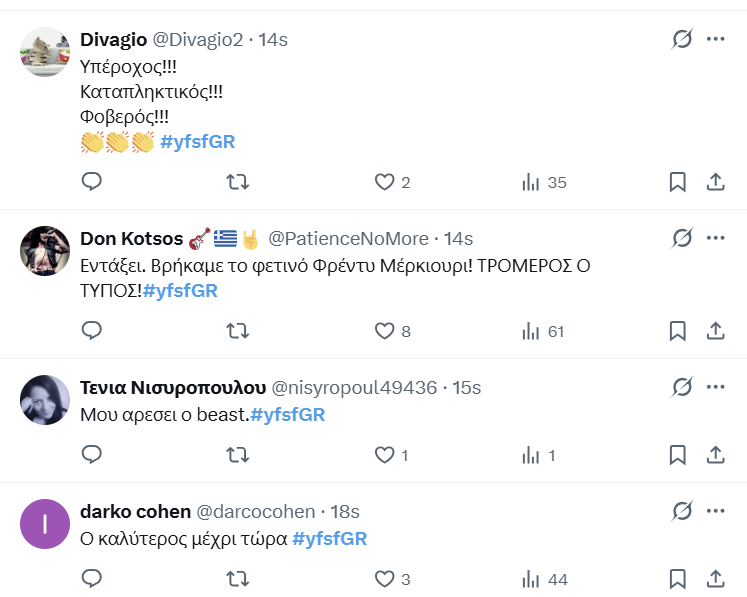747x597 pixels.
Task: Bookmark Τενια Νισυροπουλου's tweet
Action: pos(677,455)
